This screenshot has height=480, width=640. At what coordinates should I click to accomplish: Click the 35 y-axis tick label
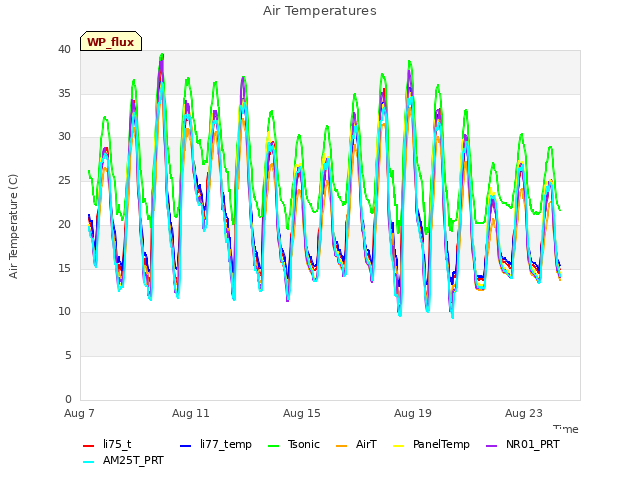coord(64,93)
